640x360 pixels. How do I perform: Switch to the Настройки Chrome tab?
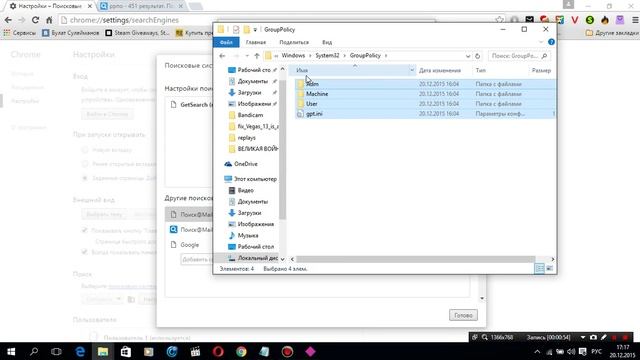click(x=49, y=6)
